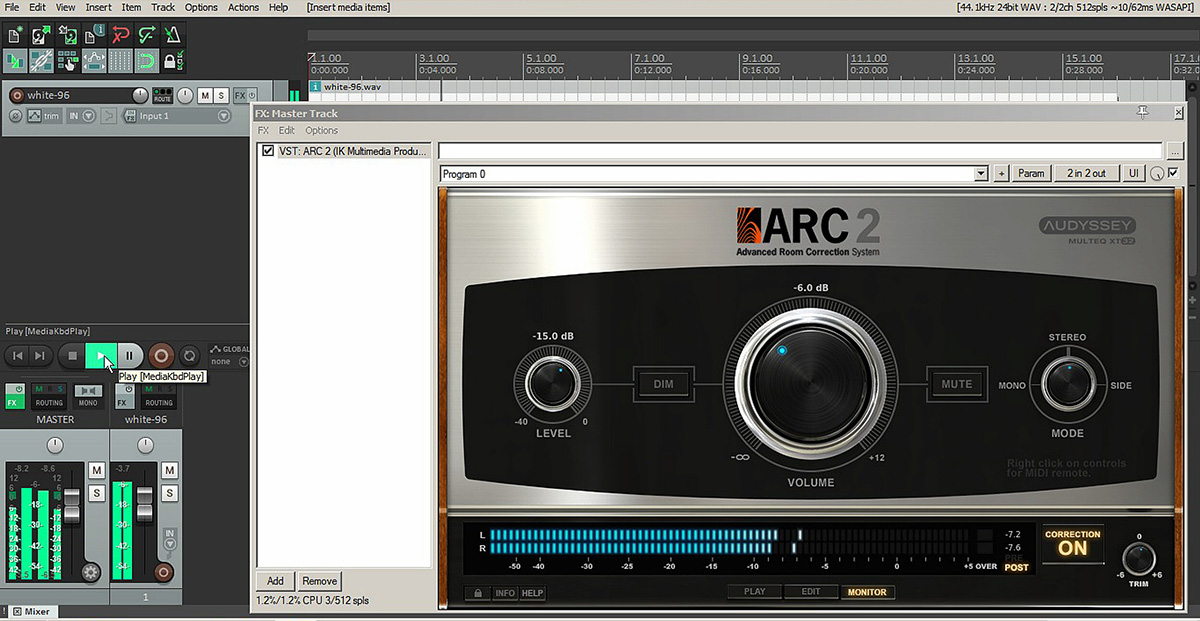This screenshot has height=621, width=1200.
Task: Mute the white-96 track in track panel
Action: tap(205, 95)
